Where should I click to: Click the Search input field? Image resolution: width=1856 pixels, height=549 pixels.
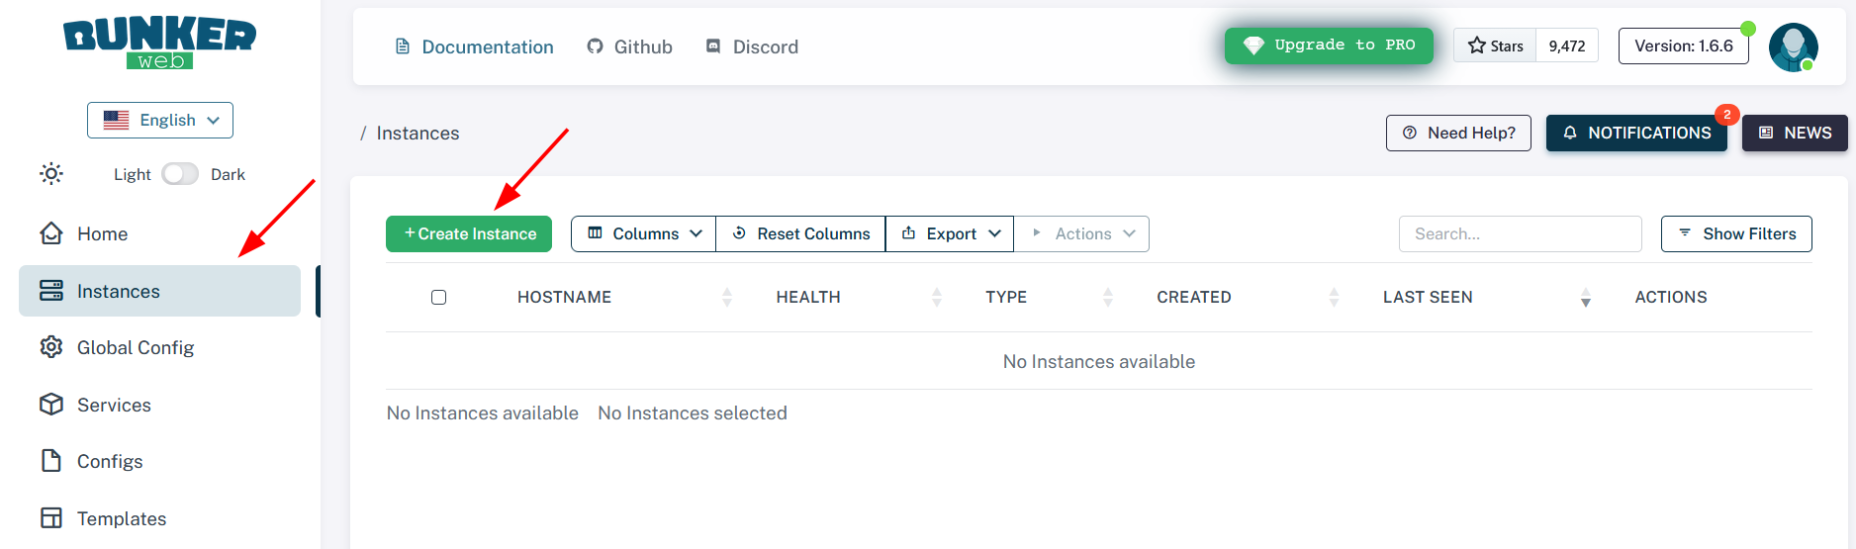coord(1520,234)
